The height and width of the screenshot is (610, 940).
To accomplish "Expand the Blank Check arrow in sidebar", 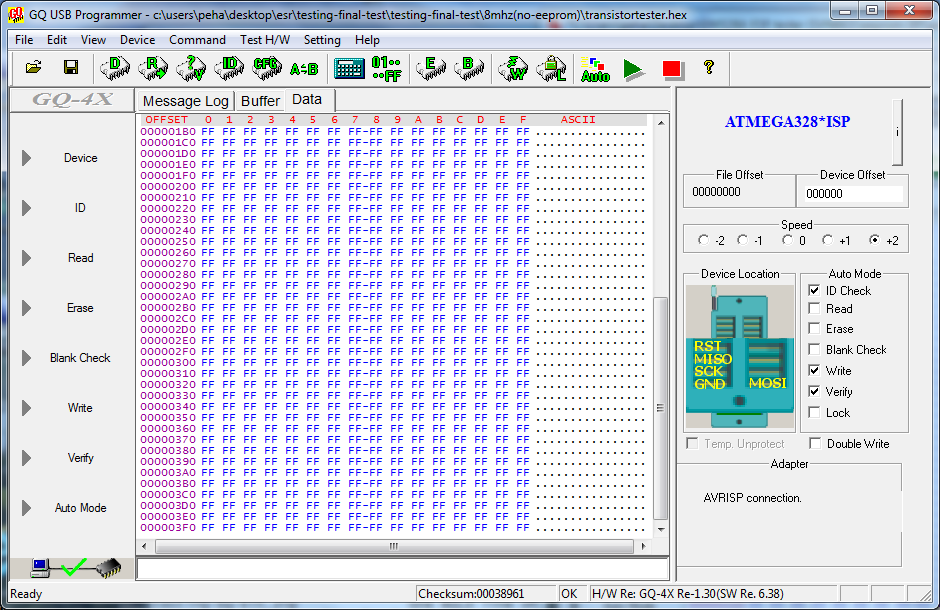I will [x=27, y=358].
